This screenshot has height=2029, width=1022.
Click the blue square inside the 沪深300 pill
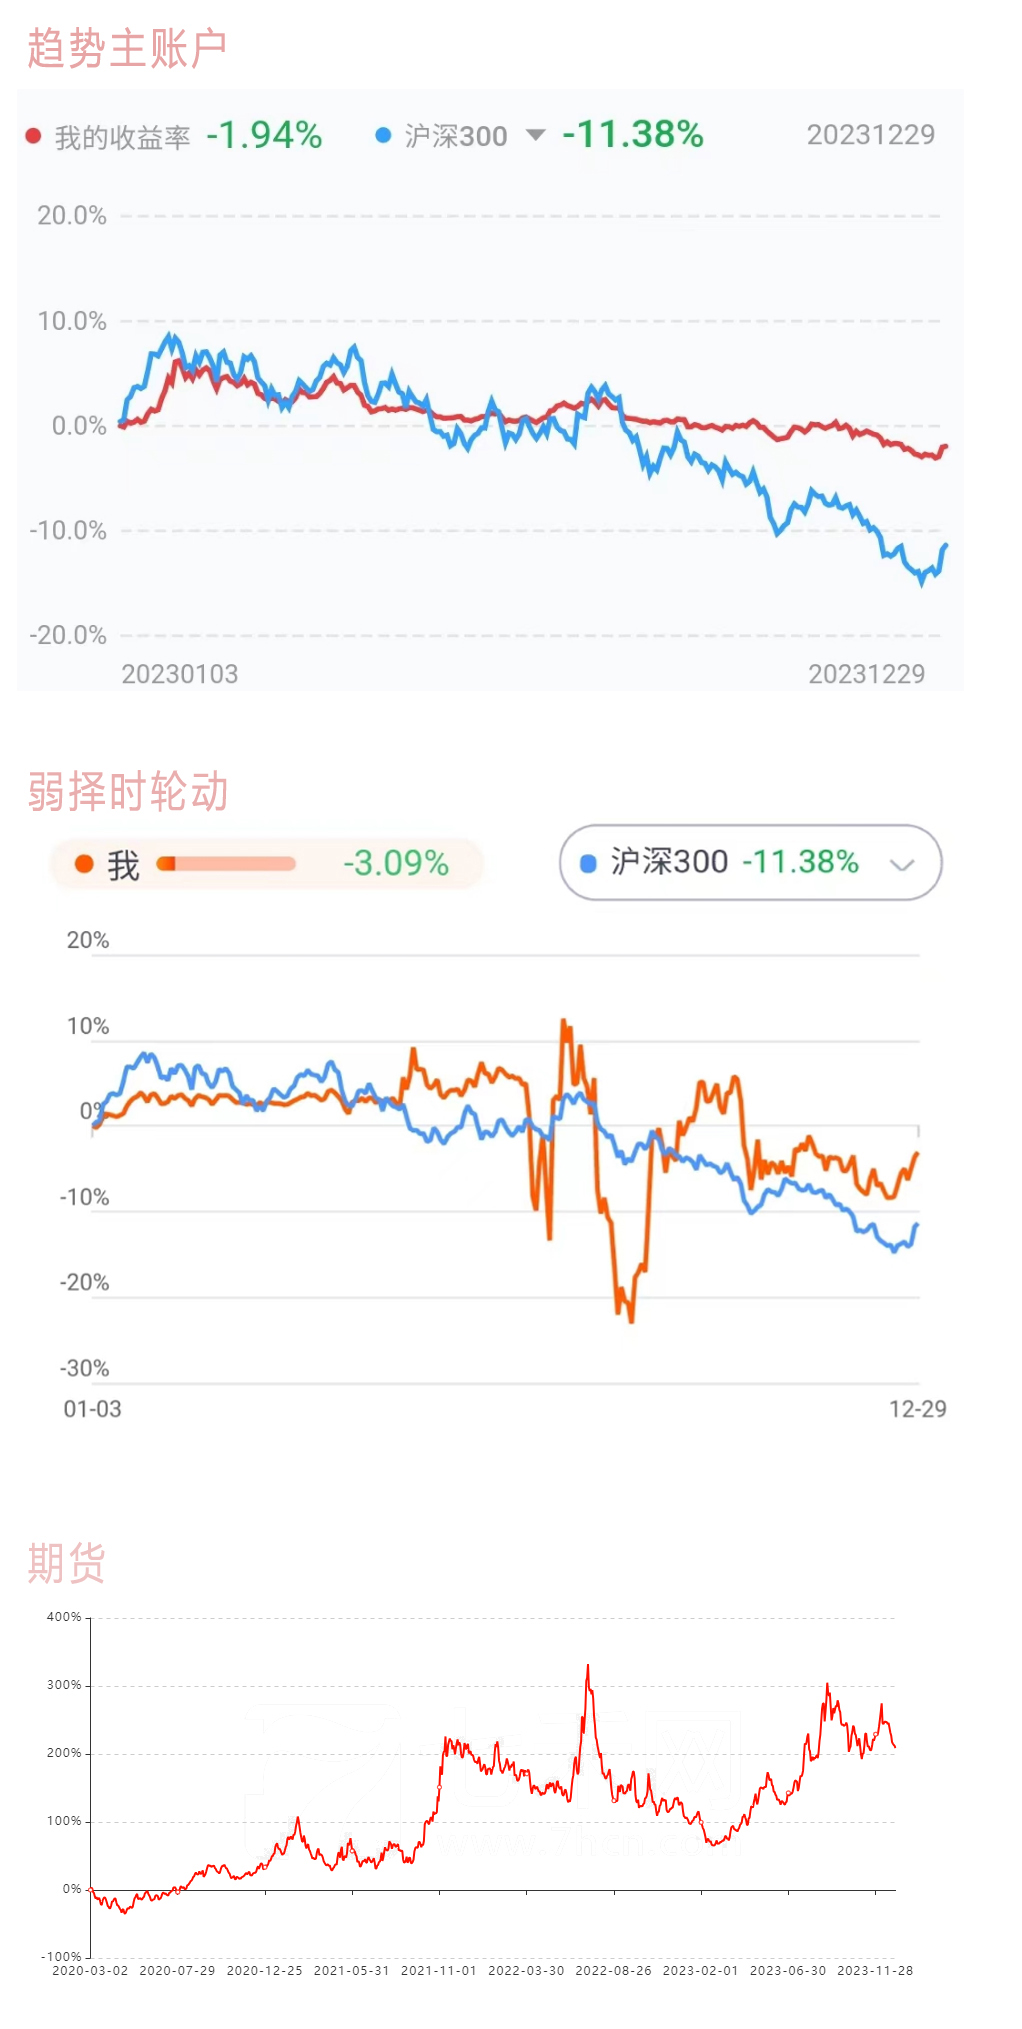pos(588,863)
